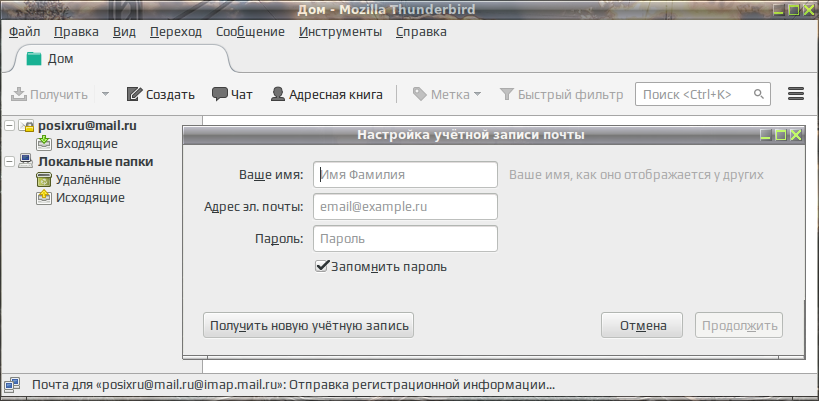
Task: Maximize the account setup dialog
Action: (x=780, y=135)
